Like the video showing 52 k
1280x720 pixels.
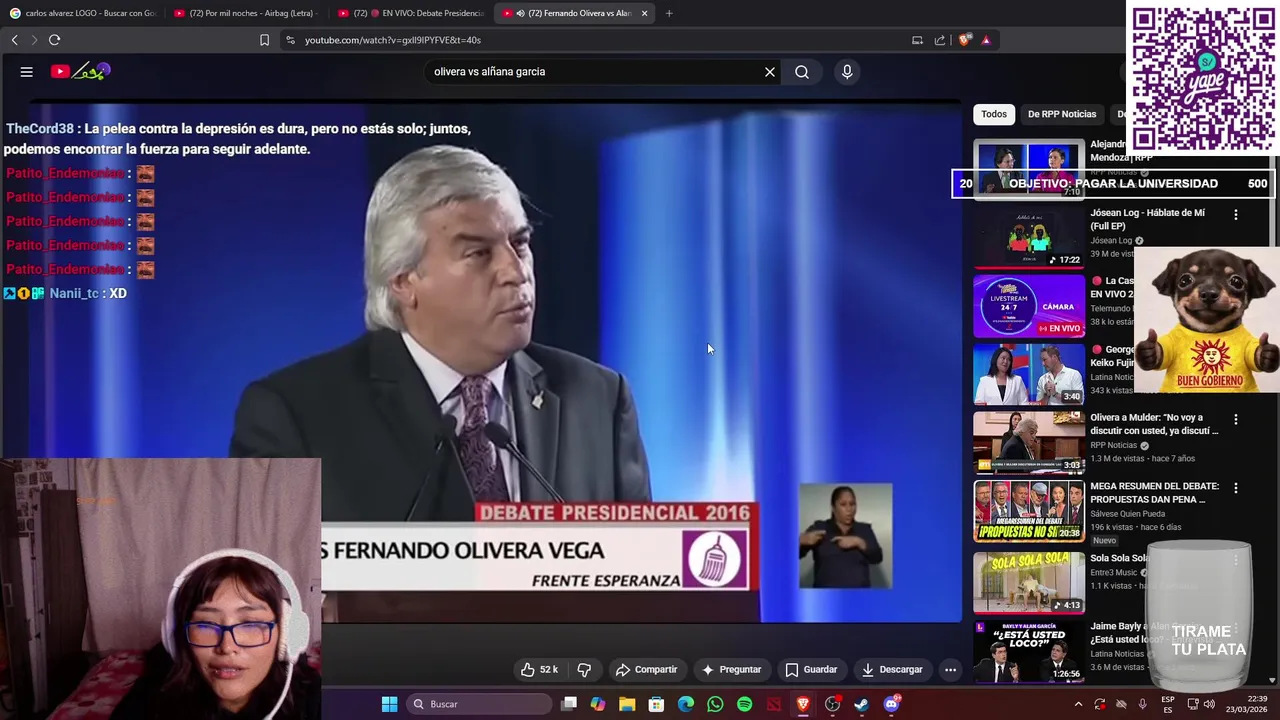coord(539,669)
